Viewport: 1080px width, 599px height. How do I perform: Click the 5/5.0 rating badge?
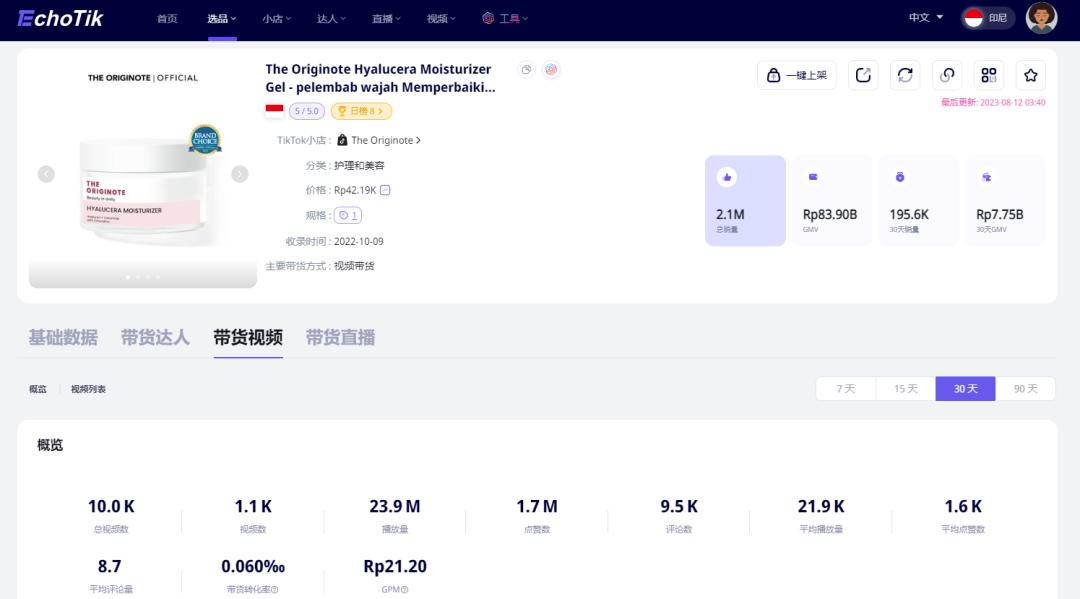pyautogui.click(x=307, y=111)
